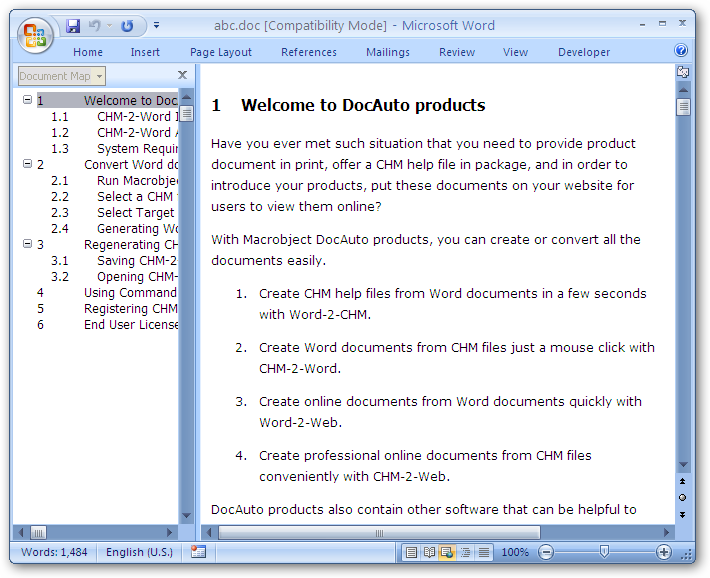Screen dimensions: 710x578
Task: Click the Save icon in Quick Access Toolbar
Action: click(73, 26)
